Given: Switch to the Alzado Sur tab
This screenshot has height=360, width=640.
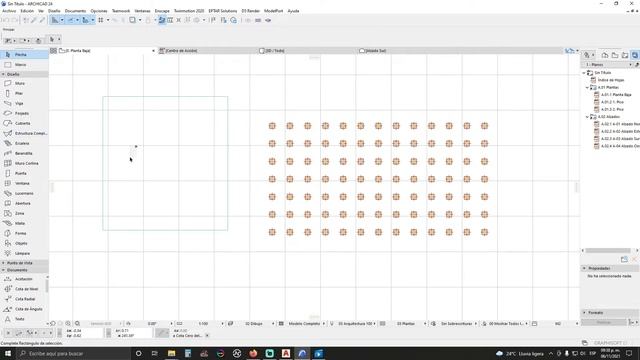Looking at the screenshot, I should (x=408, y=51).
